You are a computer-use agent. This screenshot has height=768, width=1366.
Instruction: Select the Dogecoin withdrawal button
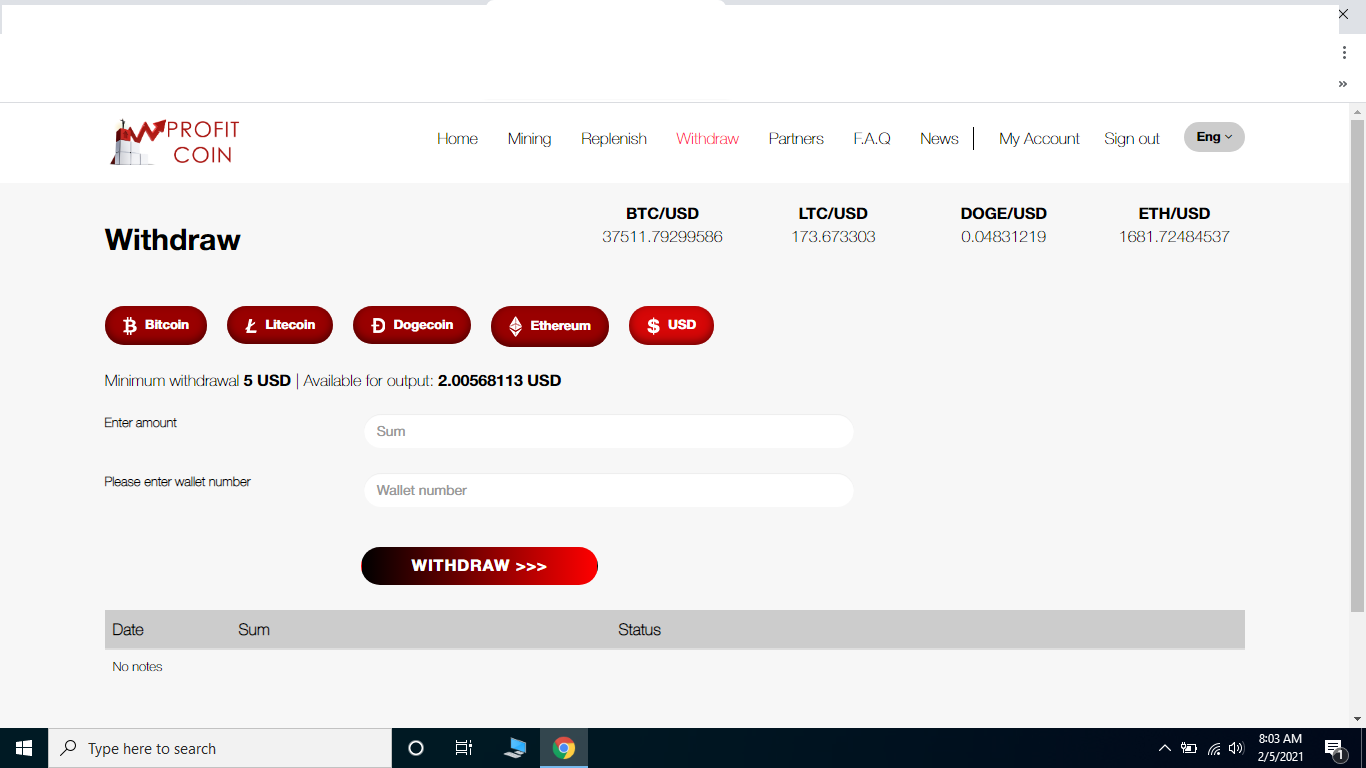click(412, 325)
